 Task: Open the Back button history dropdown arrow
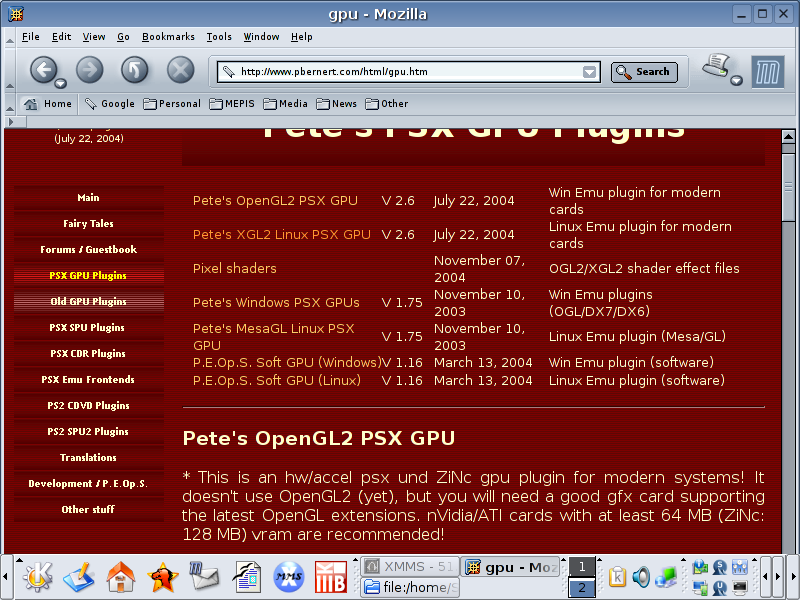[x=61, y=83]
